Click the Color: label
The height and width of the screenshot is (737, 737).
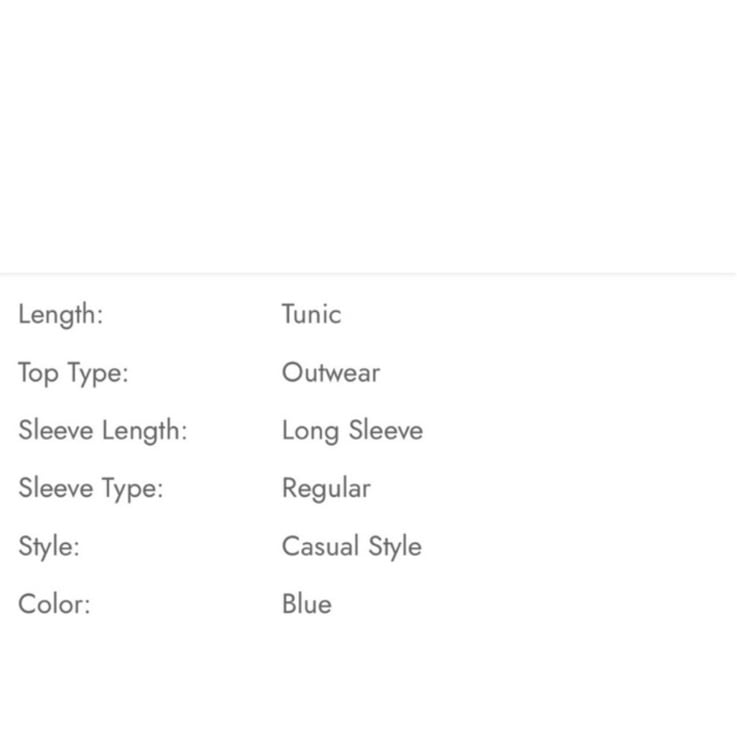54,605
